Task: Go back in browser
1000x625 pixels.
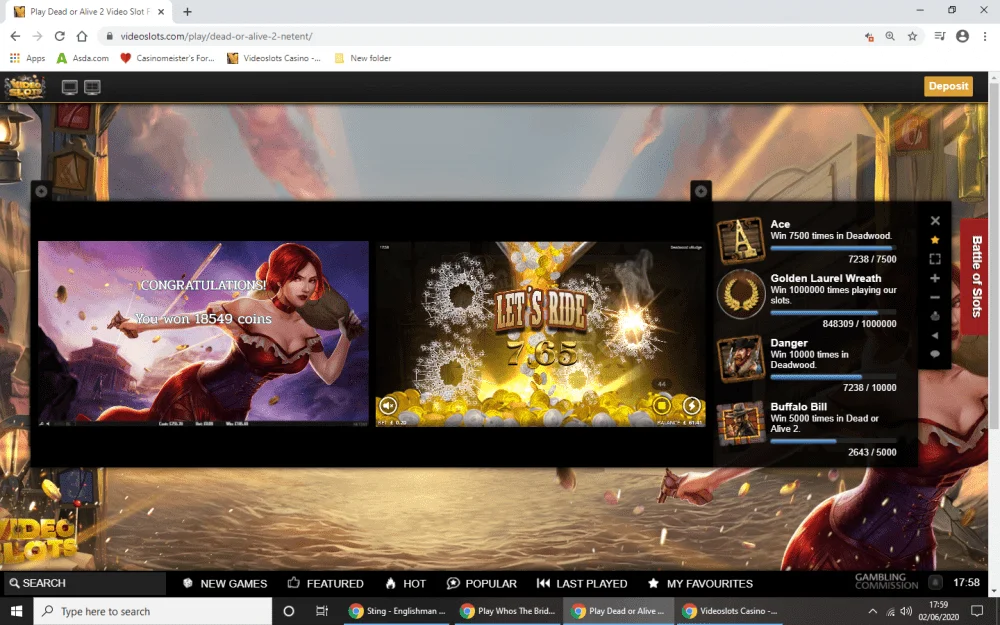Action: click(x=15, y=36)
